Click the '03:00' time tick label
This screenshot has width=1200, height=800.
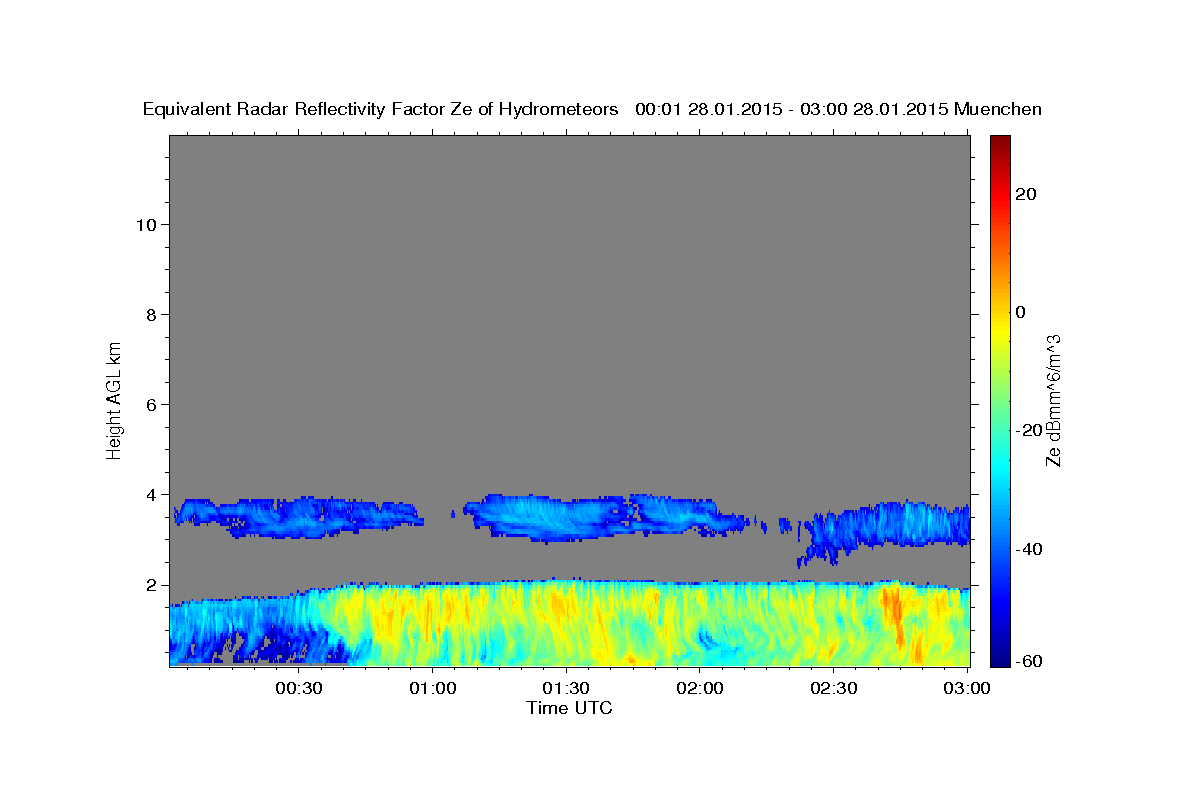tap(967, 689)
